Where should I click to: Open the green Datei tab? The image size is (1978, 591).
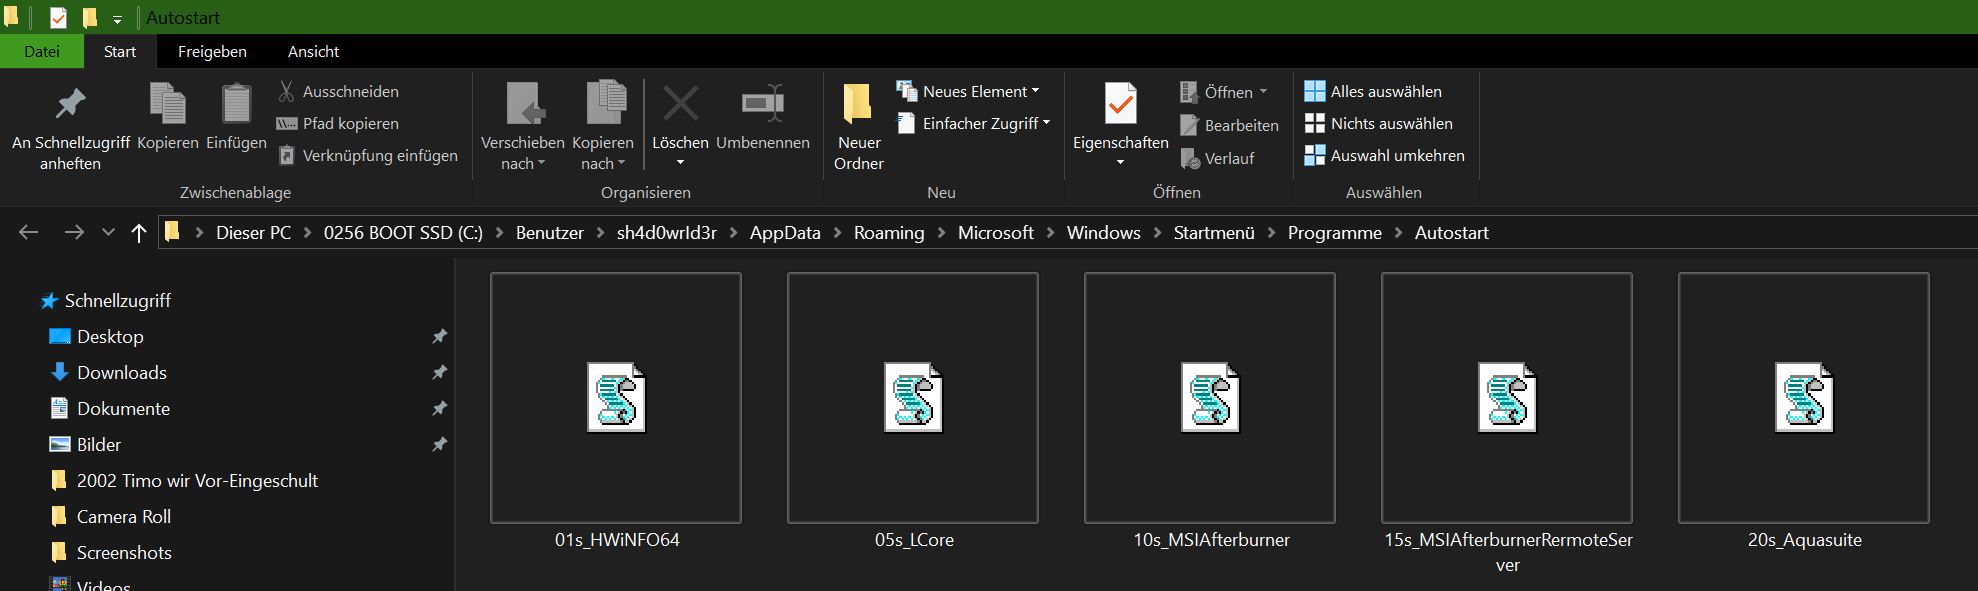[42, 51]
